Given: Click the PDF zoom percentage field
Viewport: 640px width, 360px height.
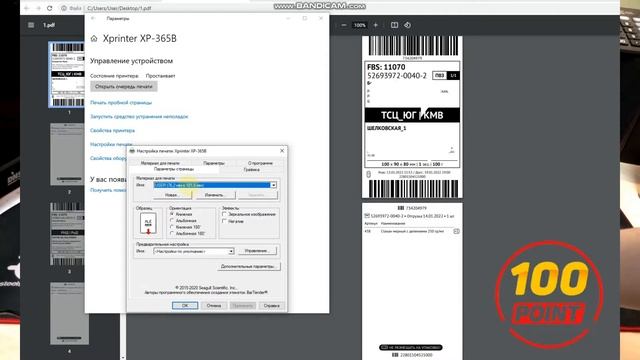Looking at the screenshot, I should pyautogui.click(x=360, y=25).
